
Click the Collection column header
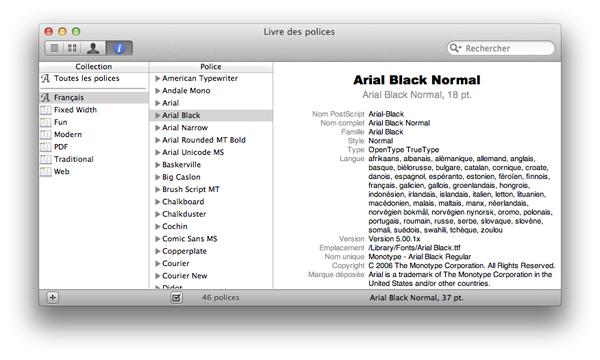coord(94,67)
